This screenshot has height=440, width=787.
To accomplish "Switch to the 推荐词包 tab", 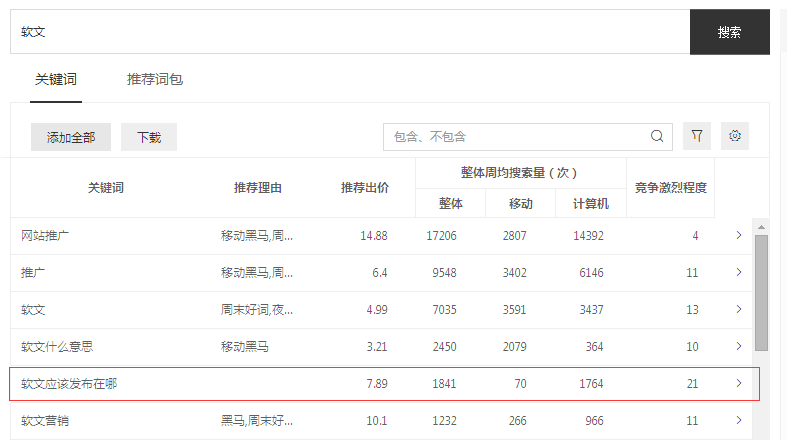I will (154, 79).
